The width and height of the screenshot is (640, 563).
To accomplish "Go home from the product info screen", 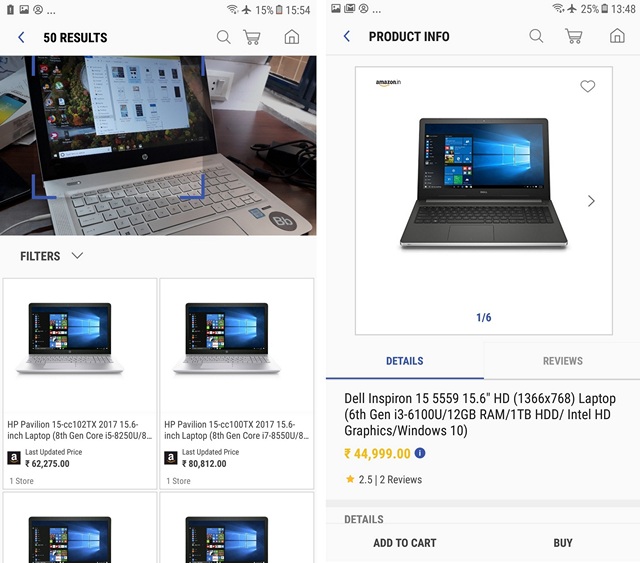I will click(617, 36).
